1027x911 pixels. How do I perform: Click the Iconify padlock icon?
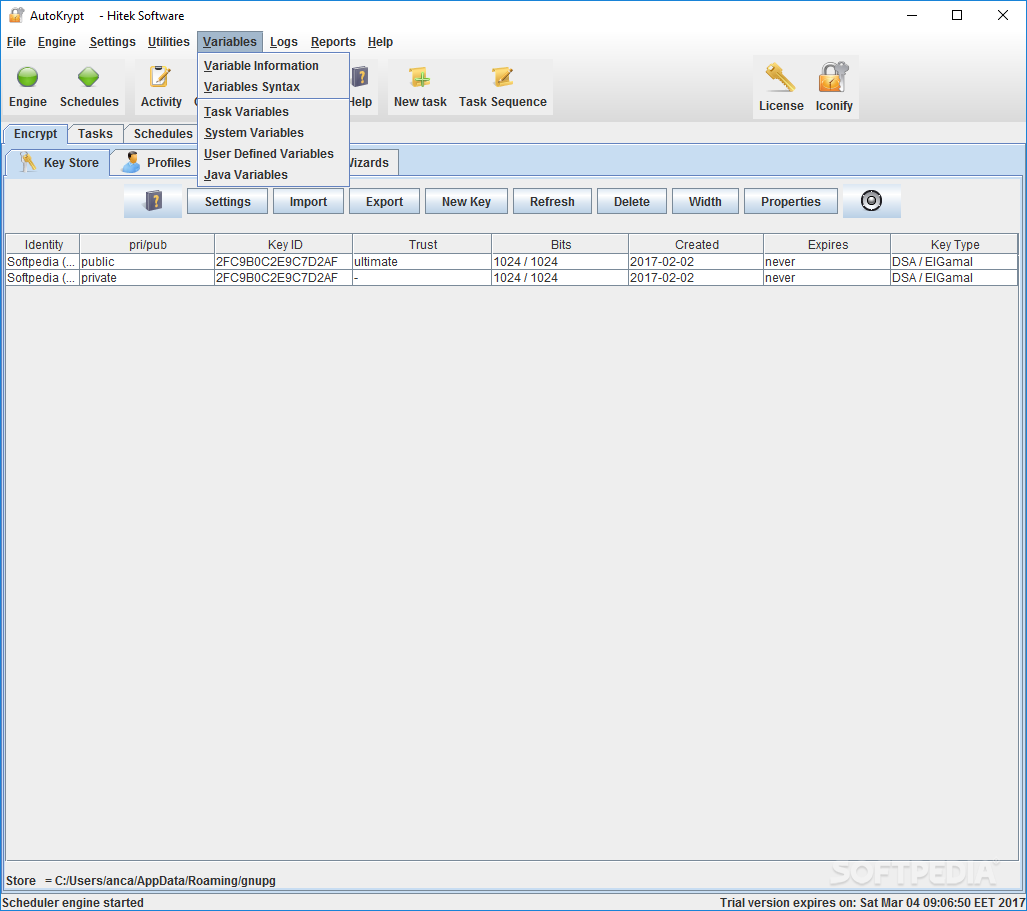[x=833, y=77]
